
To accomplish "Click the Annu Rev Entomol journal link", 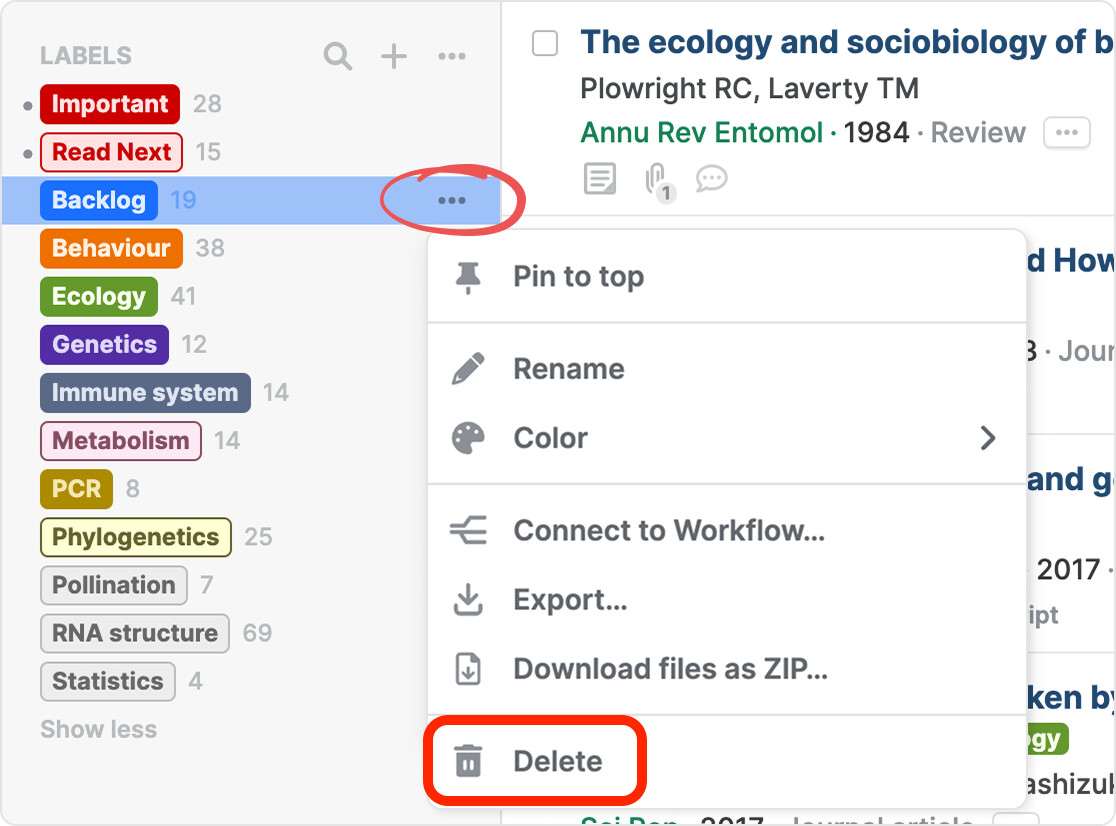I will click(x=701, y=133).
